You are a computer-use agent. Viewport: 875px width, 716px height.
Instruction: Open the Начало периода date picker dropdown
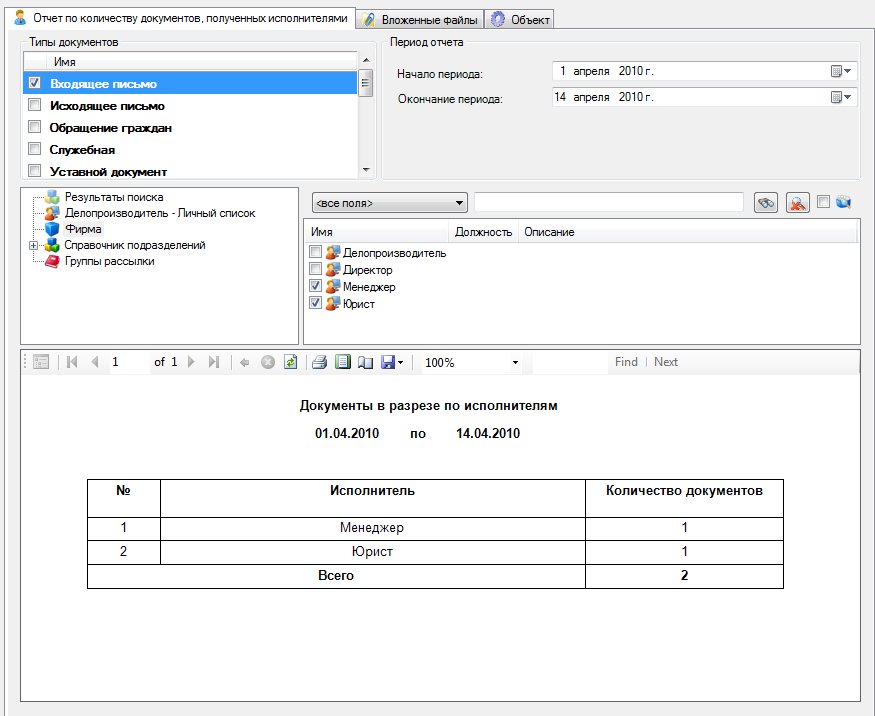[841, 71]
